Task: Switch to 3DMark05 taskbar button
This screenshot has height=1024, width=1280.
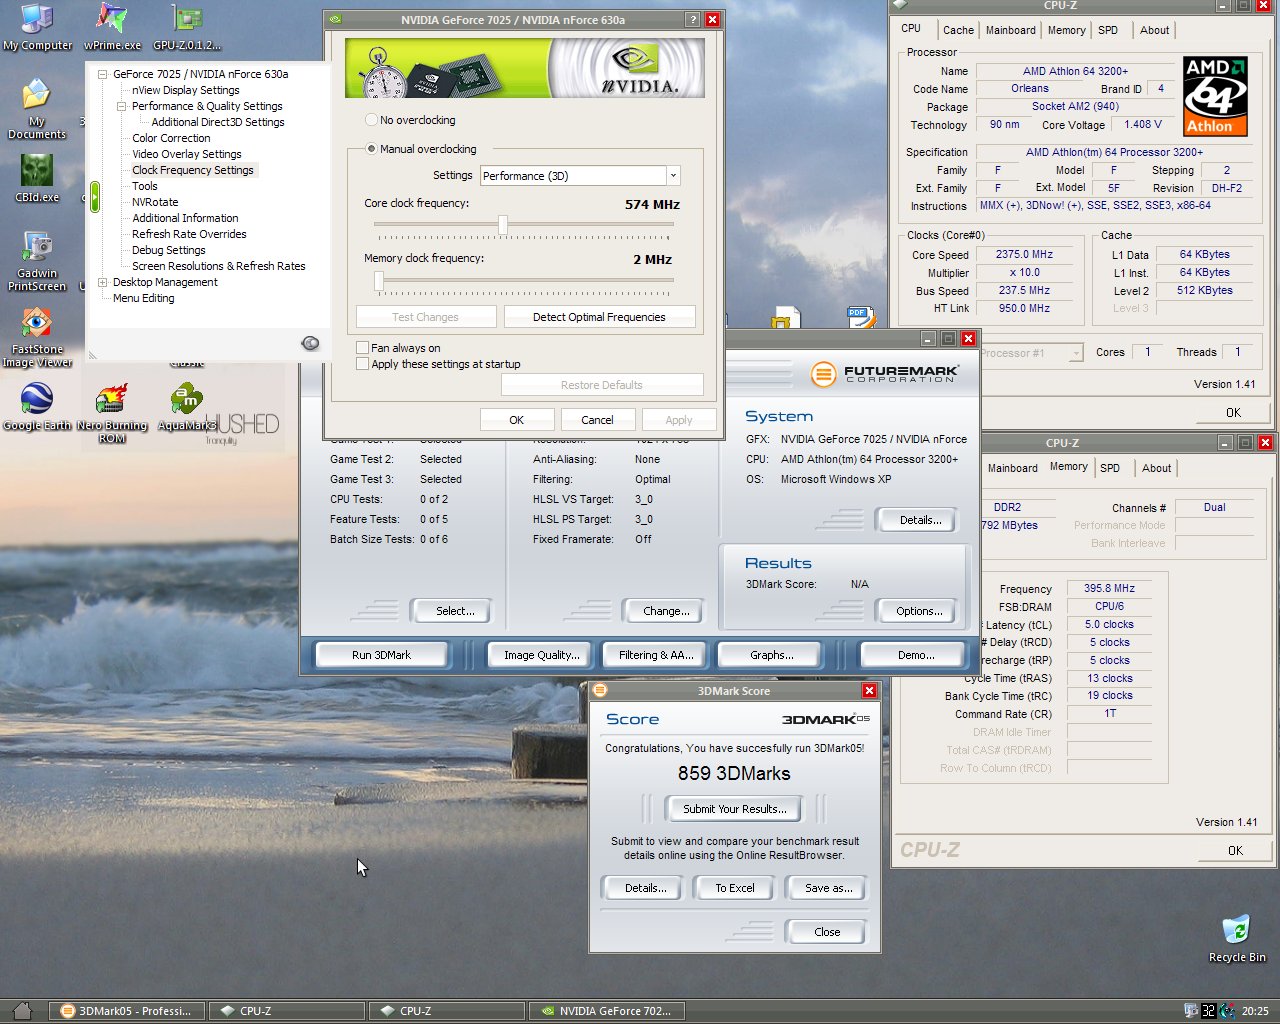Action: [127, 1011]
